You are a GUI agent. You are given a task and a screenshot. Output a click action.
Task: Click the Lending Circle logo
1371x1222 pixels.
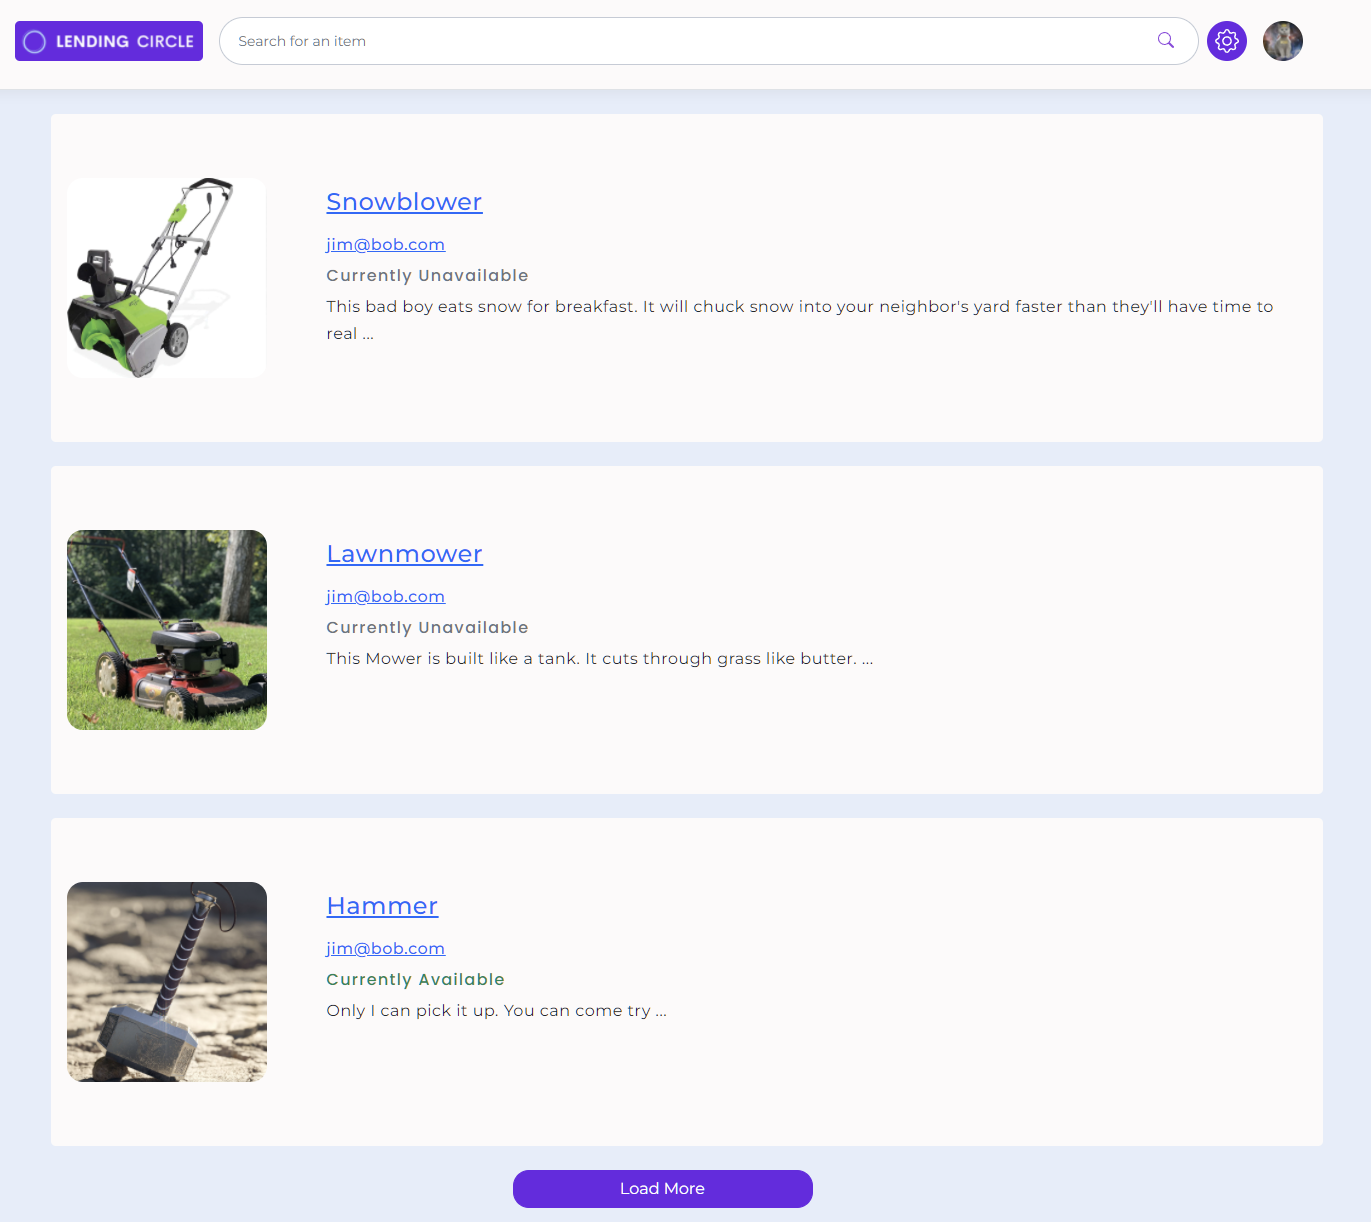(x=109, y=41)
